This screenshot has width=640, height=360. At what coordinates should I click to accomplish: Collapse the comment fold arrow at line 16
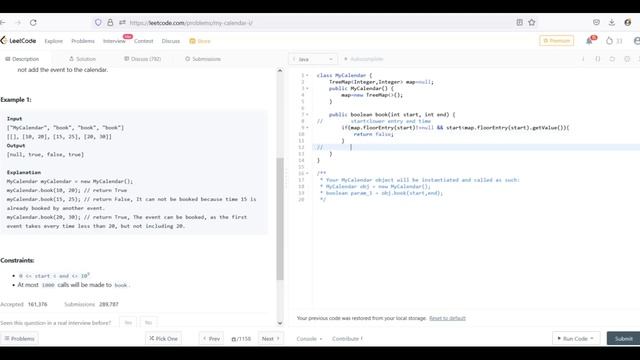(x=307, y=173)
